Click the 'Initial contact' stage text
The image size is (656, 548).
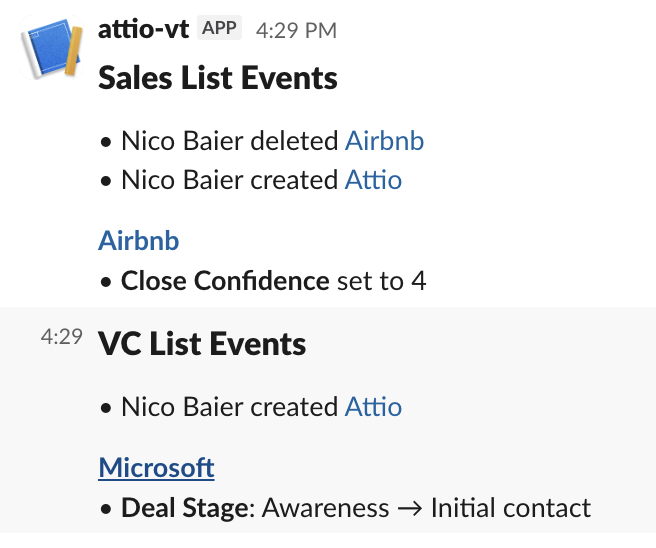pyautogui.click(x=510, y=508)
